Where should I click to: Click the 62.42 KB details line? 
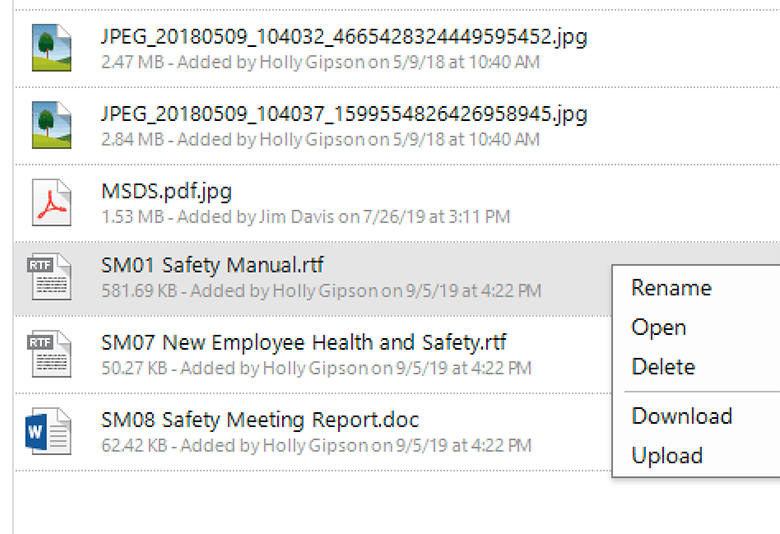coord(316,445)
